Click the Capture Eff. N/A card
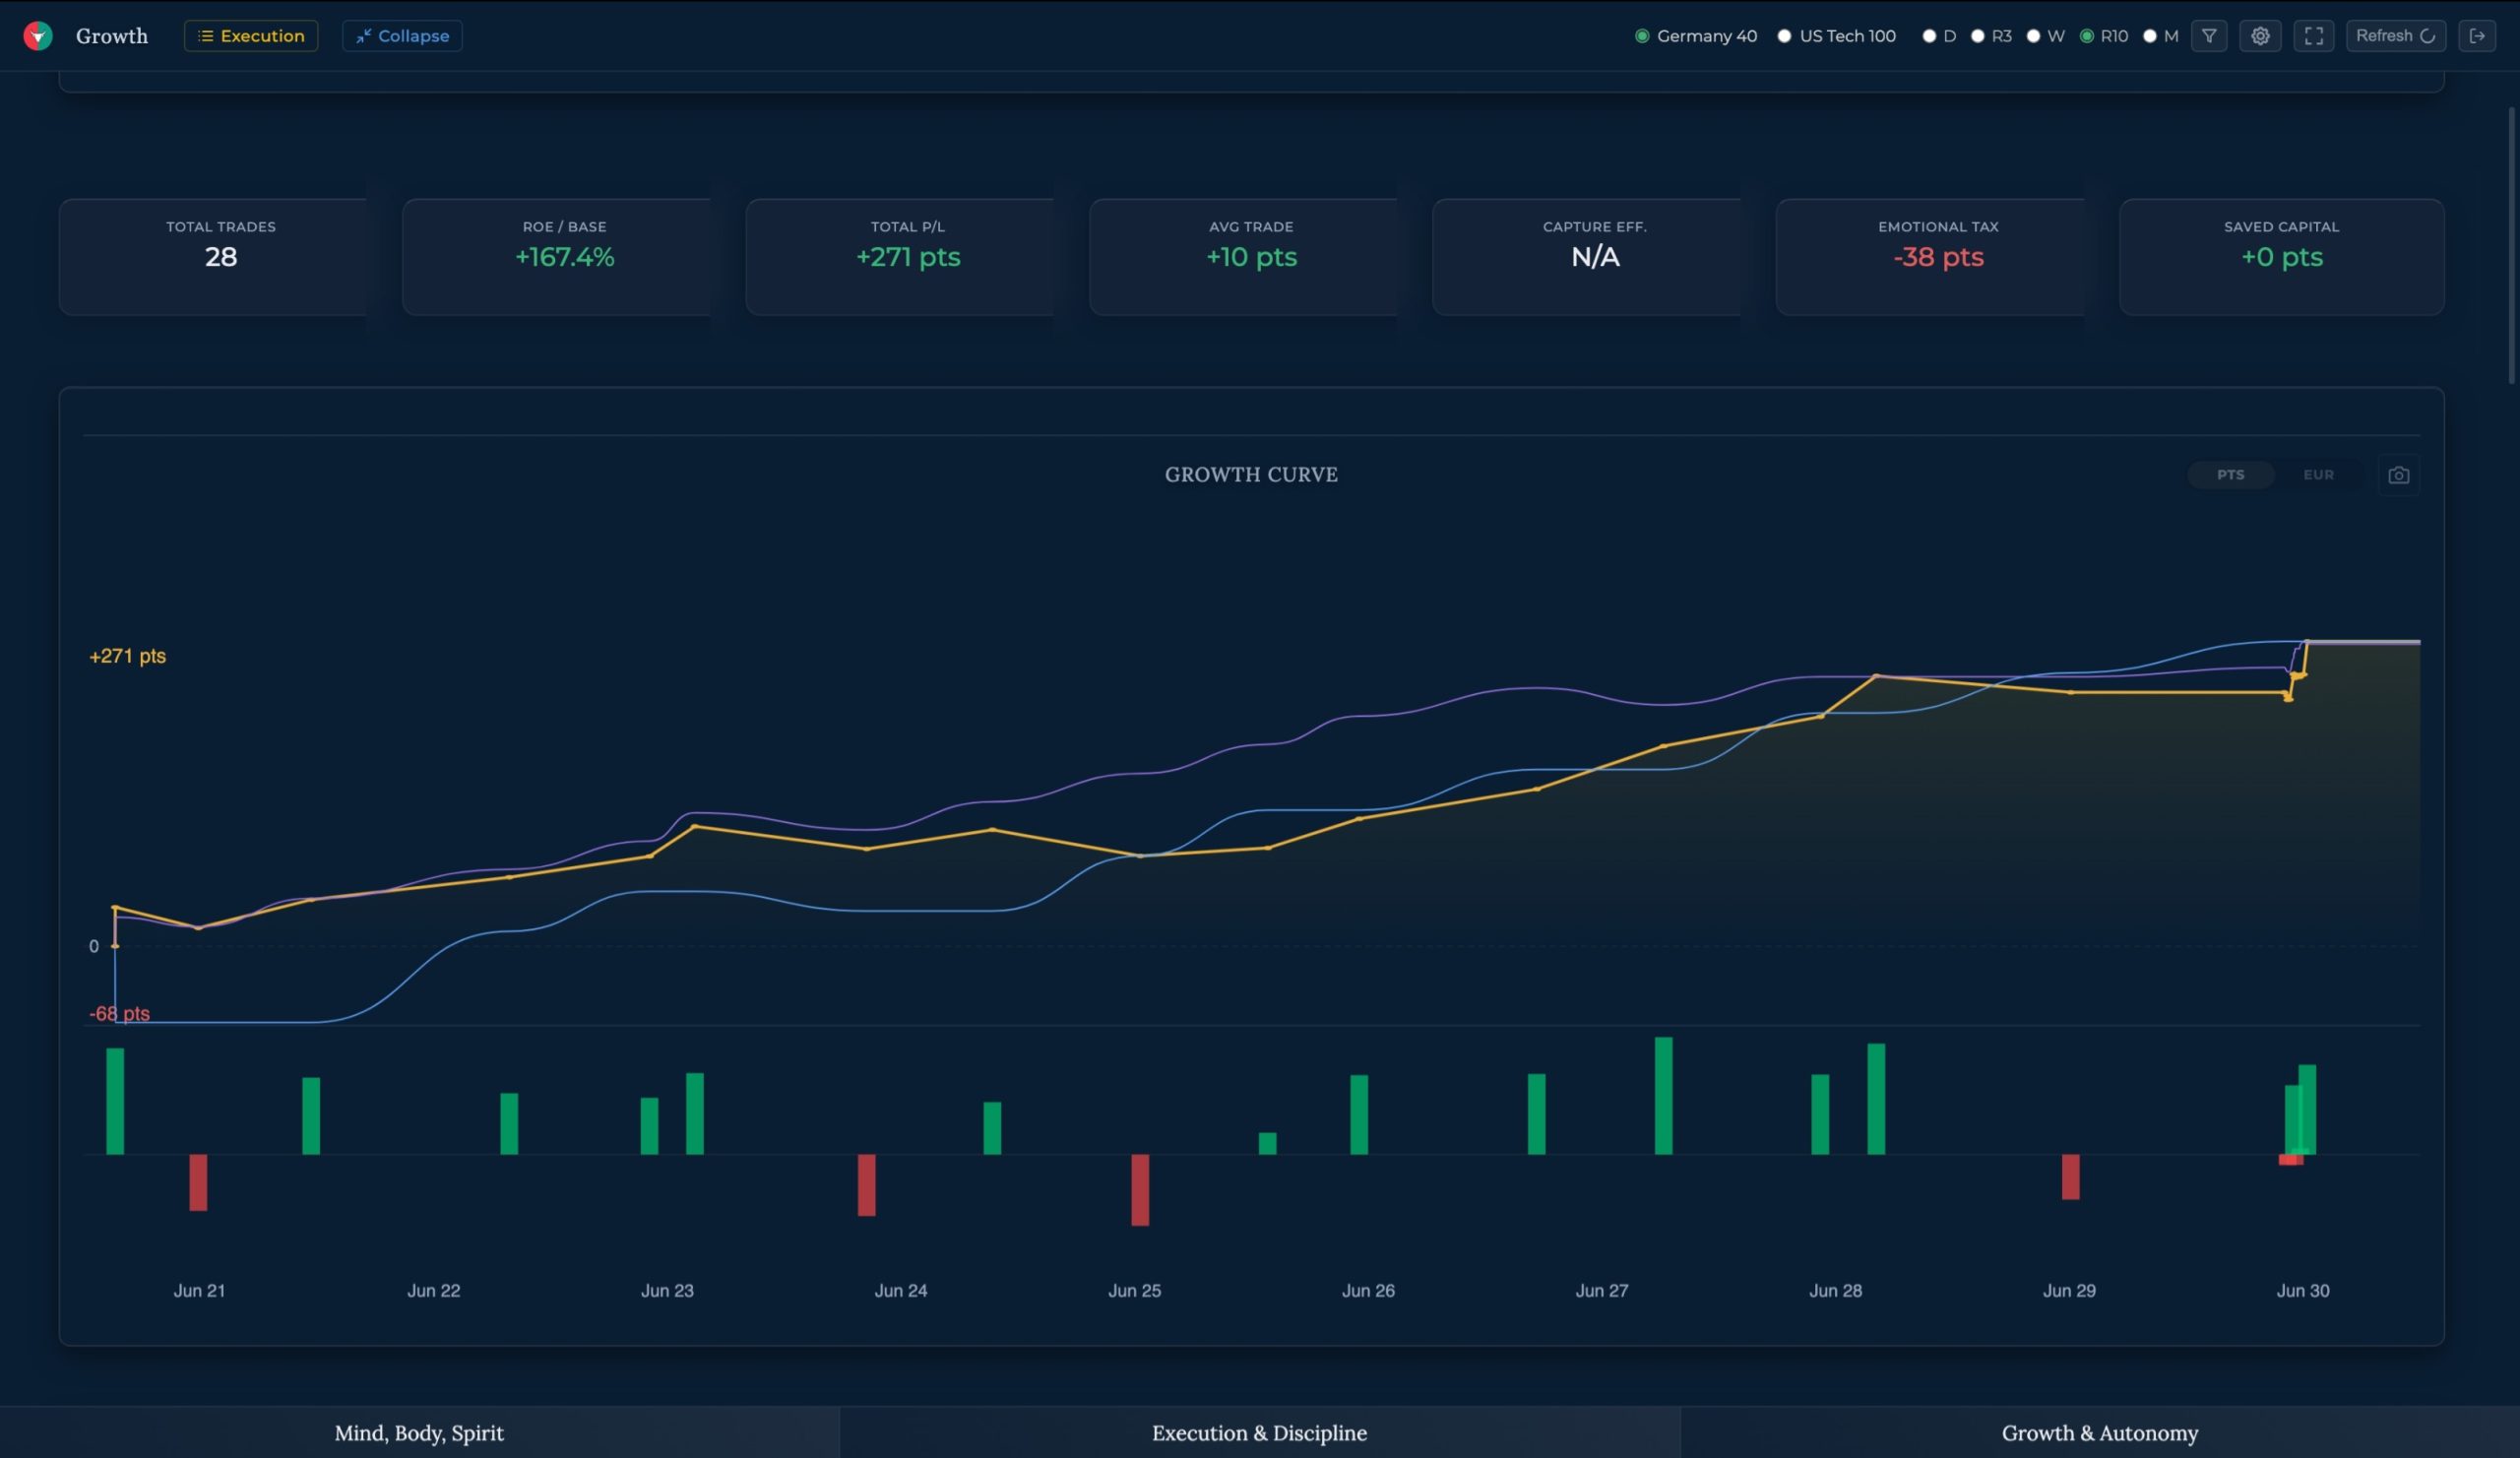The image size is (2520, 1458). point(1587,257)
